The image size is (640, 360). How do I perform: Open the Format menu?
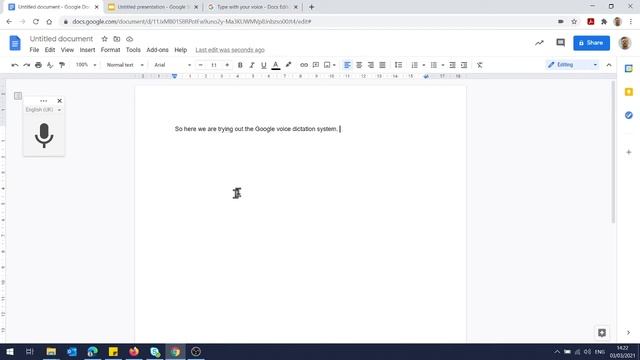click(111, 50)
